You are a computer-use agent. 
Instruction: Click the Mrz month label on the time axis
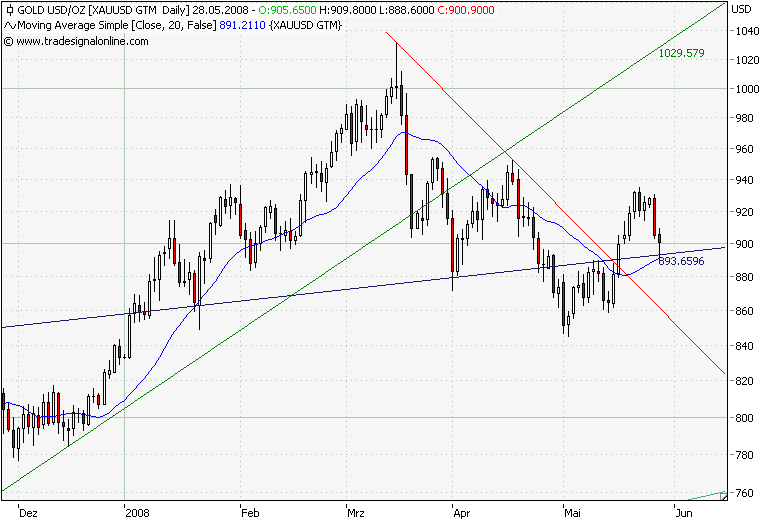pyautogui.click(x=356, y=513)
